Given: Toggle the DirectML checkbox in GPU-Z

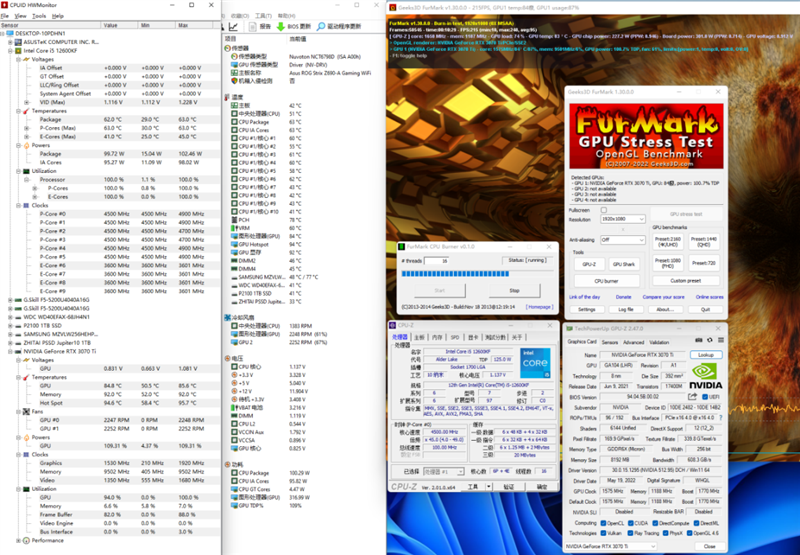Looking at the screenshot, I should click(696, 523).
